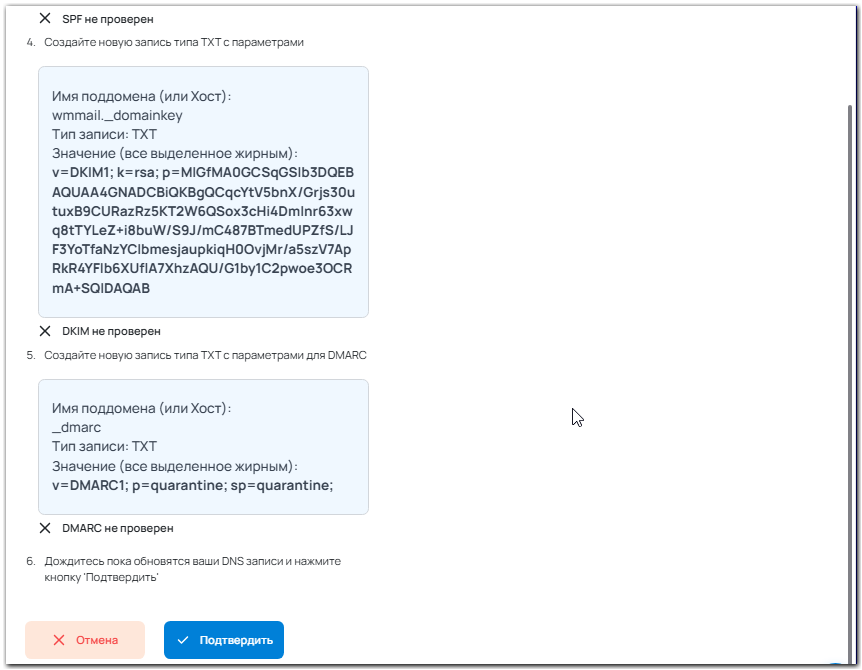Select the _dmarc host name text
Image resolution: width=862 pixels, height=670 pixels.
(x=76, y=427)
